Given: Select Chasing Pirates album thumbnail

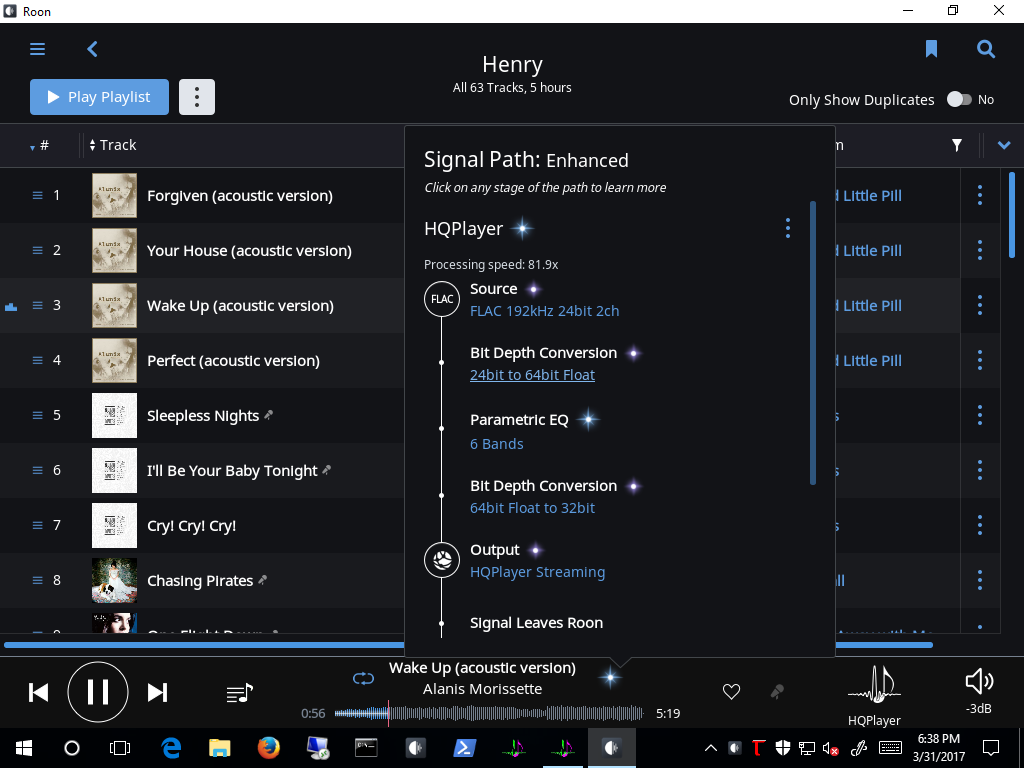Looking at the screenshot, I should coord(114,580).
